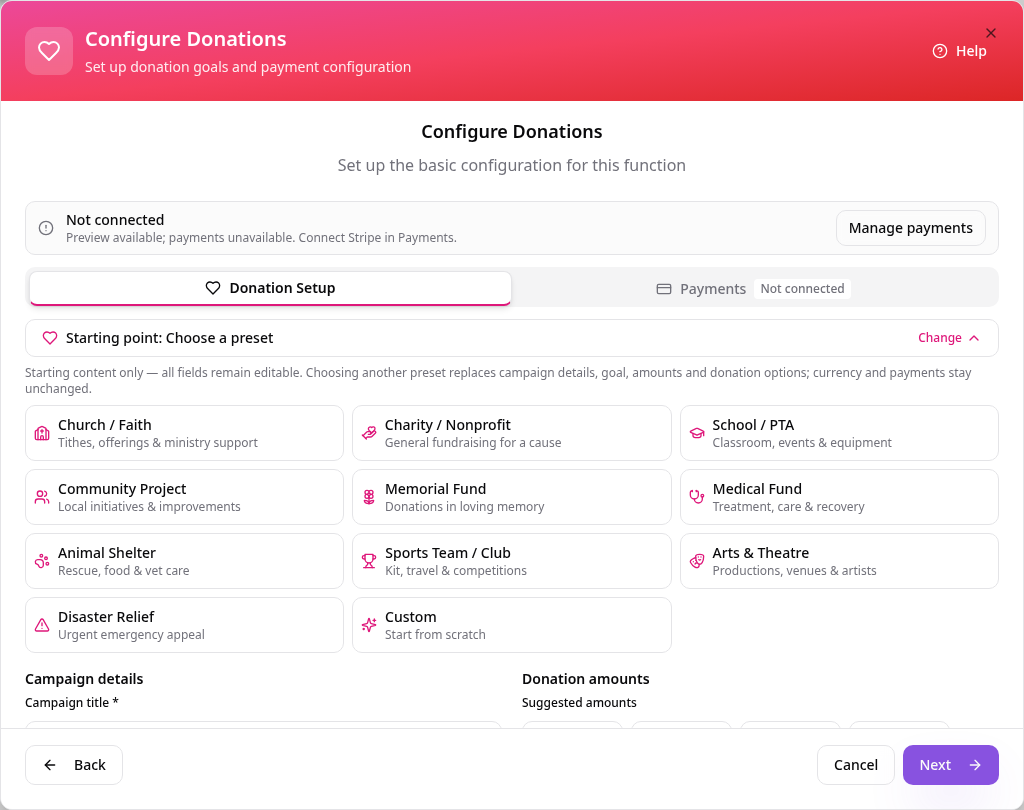Select the Church / Faith preset
1024x810 pixels.
click(184, 433)
